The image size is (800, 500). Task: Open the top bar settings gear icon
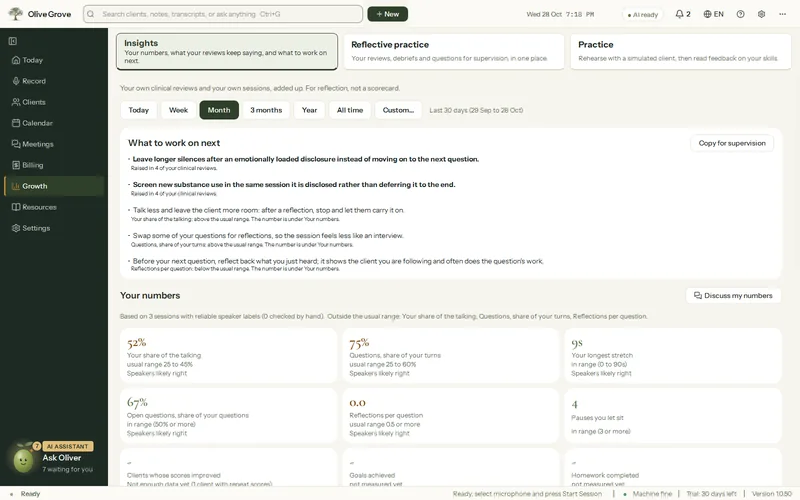pyautogui.click(x=761, y=14)
